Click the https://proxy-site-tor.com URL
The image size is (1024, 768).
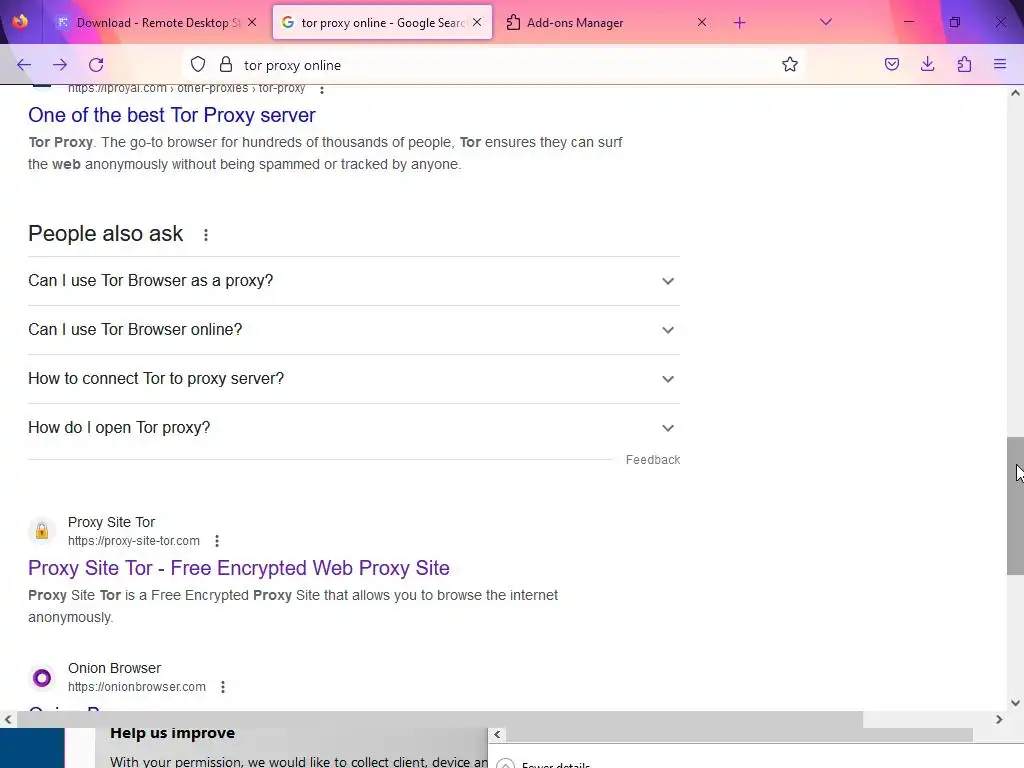[134, 541]
